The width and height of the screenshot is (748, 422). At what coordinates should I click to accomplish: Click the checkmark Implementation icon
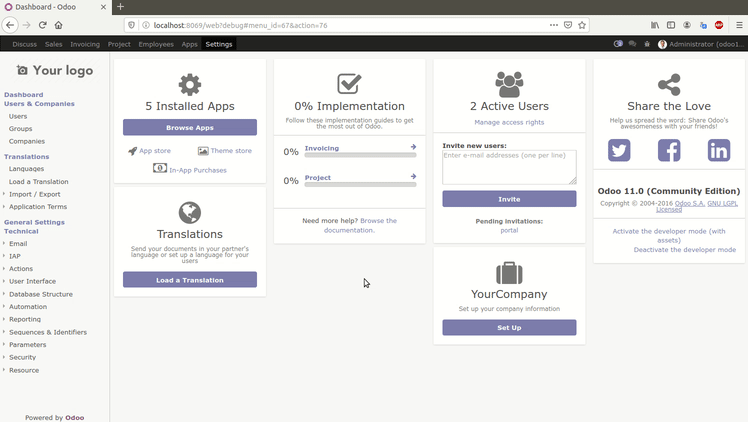click(x=349, y=84)
